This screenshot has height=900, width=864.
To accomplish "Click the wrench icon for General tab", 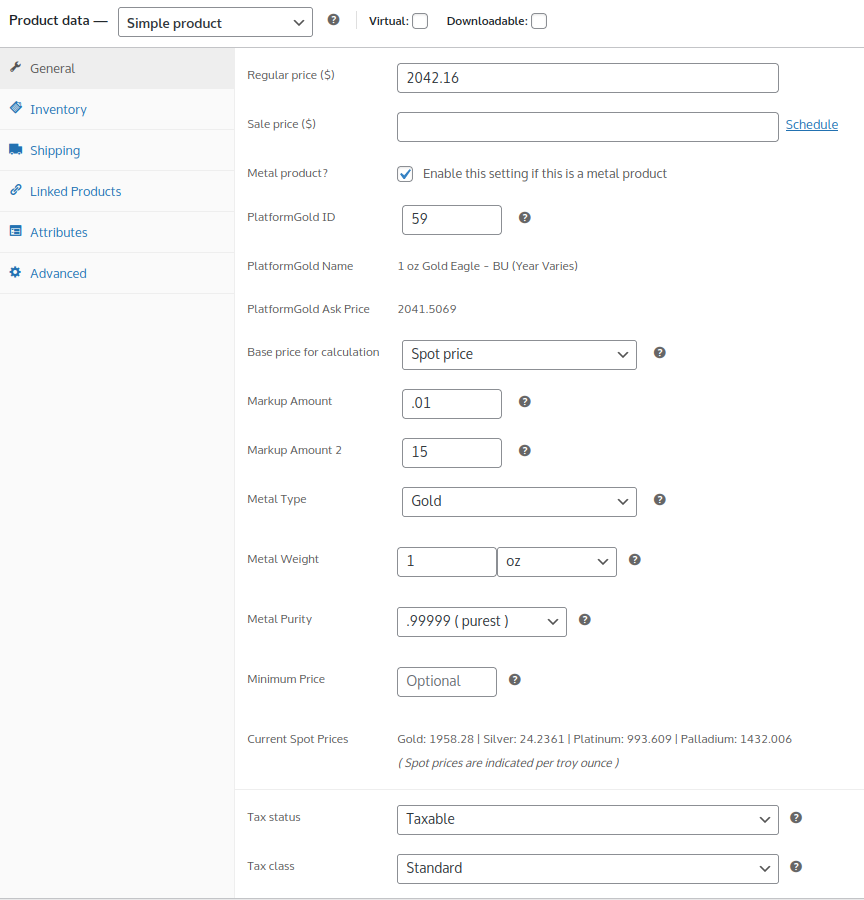I will click(16, 67).
